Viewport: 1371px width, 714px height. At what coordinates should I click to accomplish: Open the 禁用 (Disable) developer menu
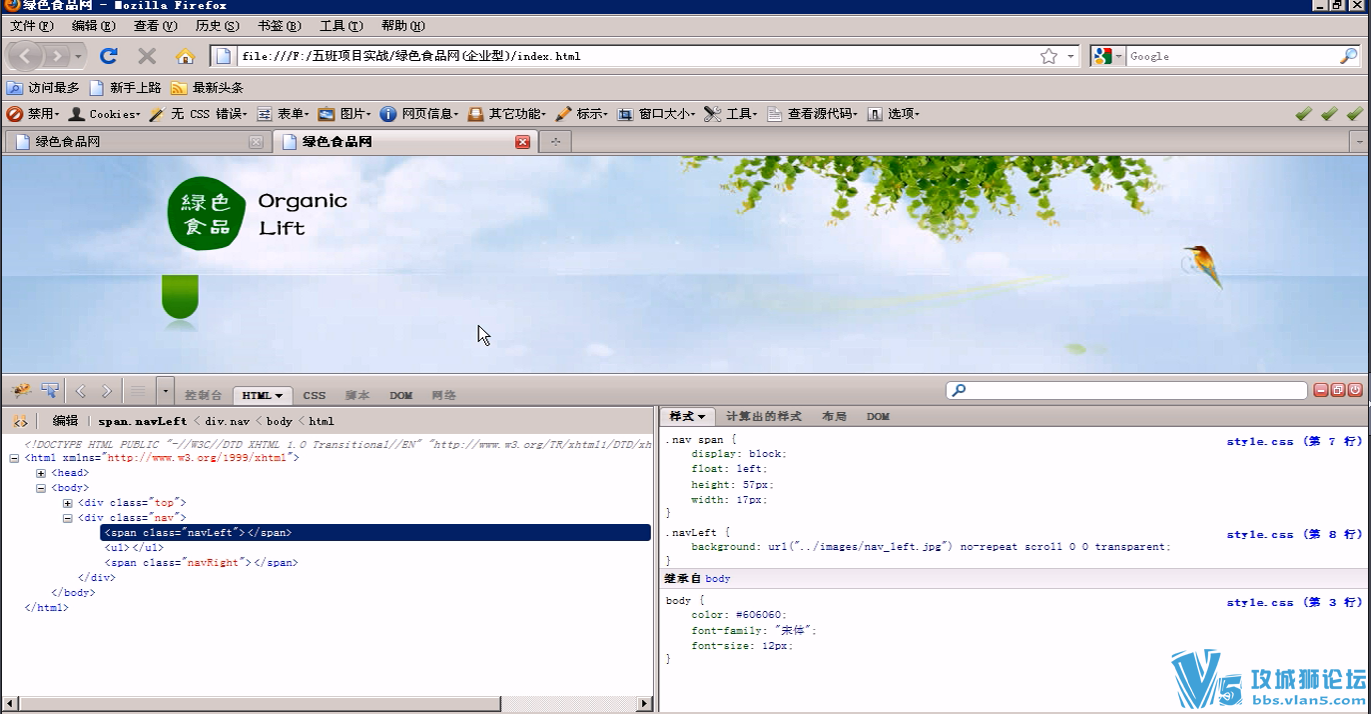33,114
